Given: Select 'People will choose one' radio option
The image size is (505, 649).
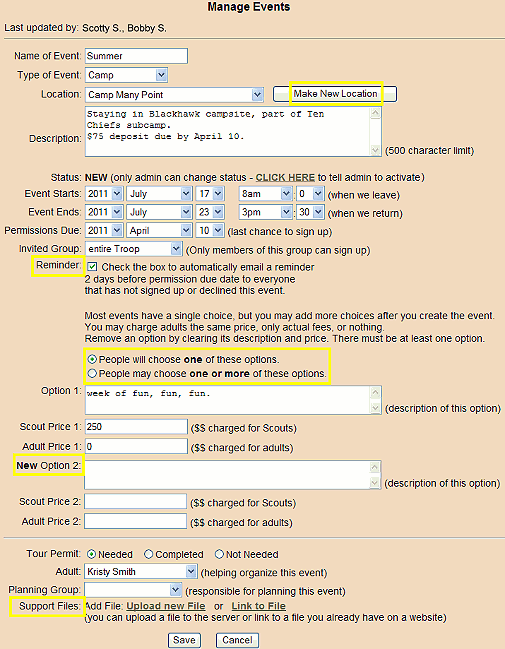Looking at the screenshot, I should (92, 359).
